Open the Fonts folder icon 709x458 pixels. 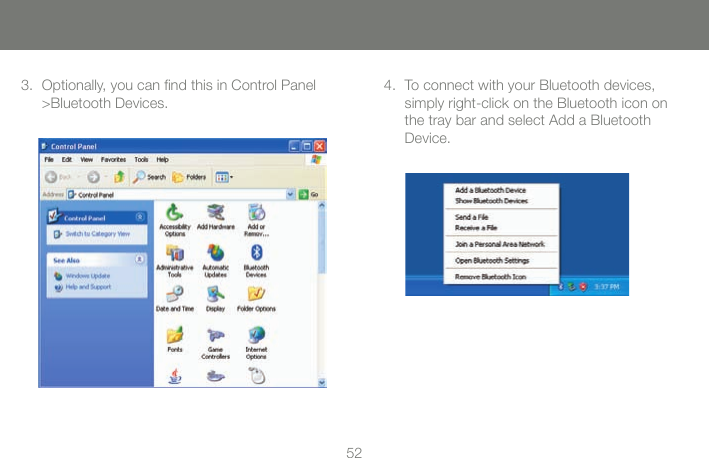tap(175, 340)
